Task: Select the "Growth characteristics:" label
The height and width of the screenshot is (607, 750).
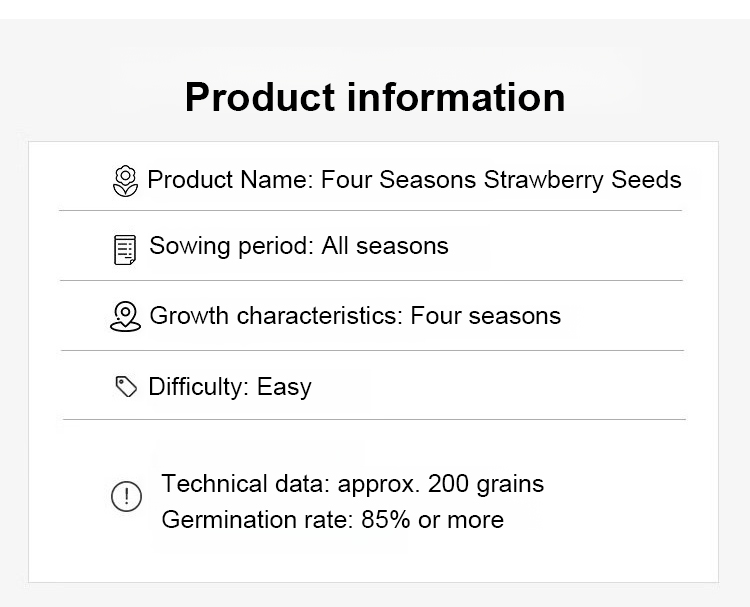Action: (275, 316)
